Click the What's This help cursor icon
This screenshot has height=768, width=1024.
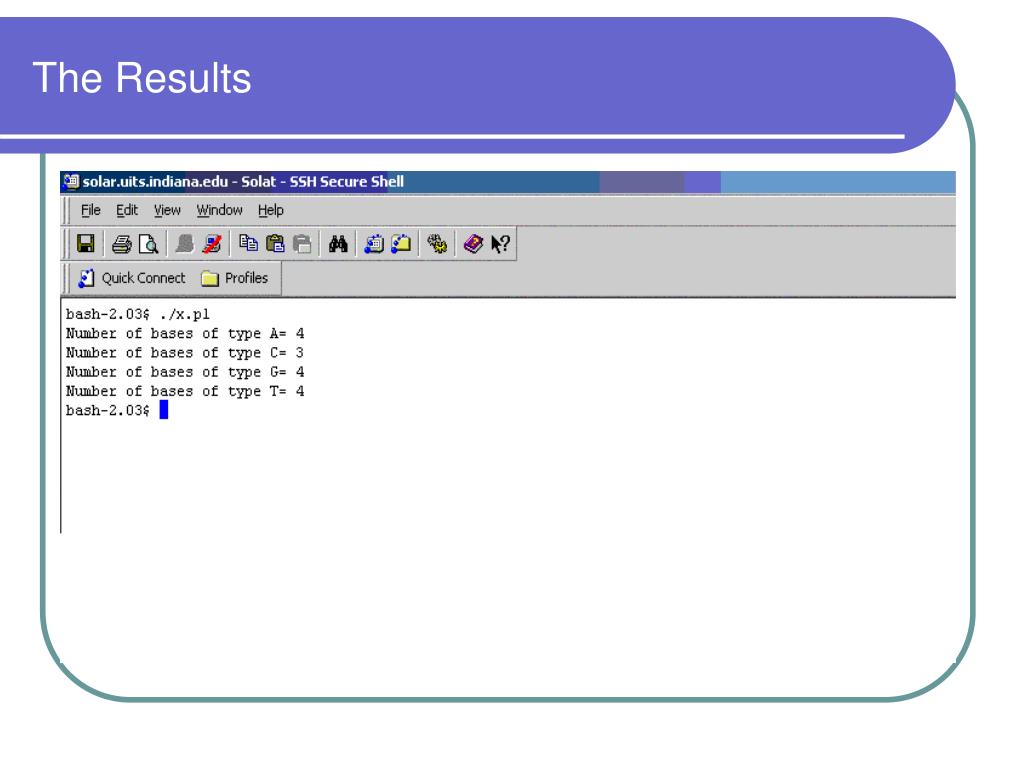point(500,244)
